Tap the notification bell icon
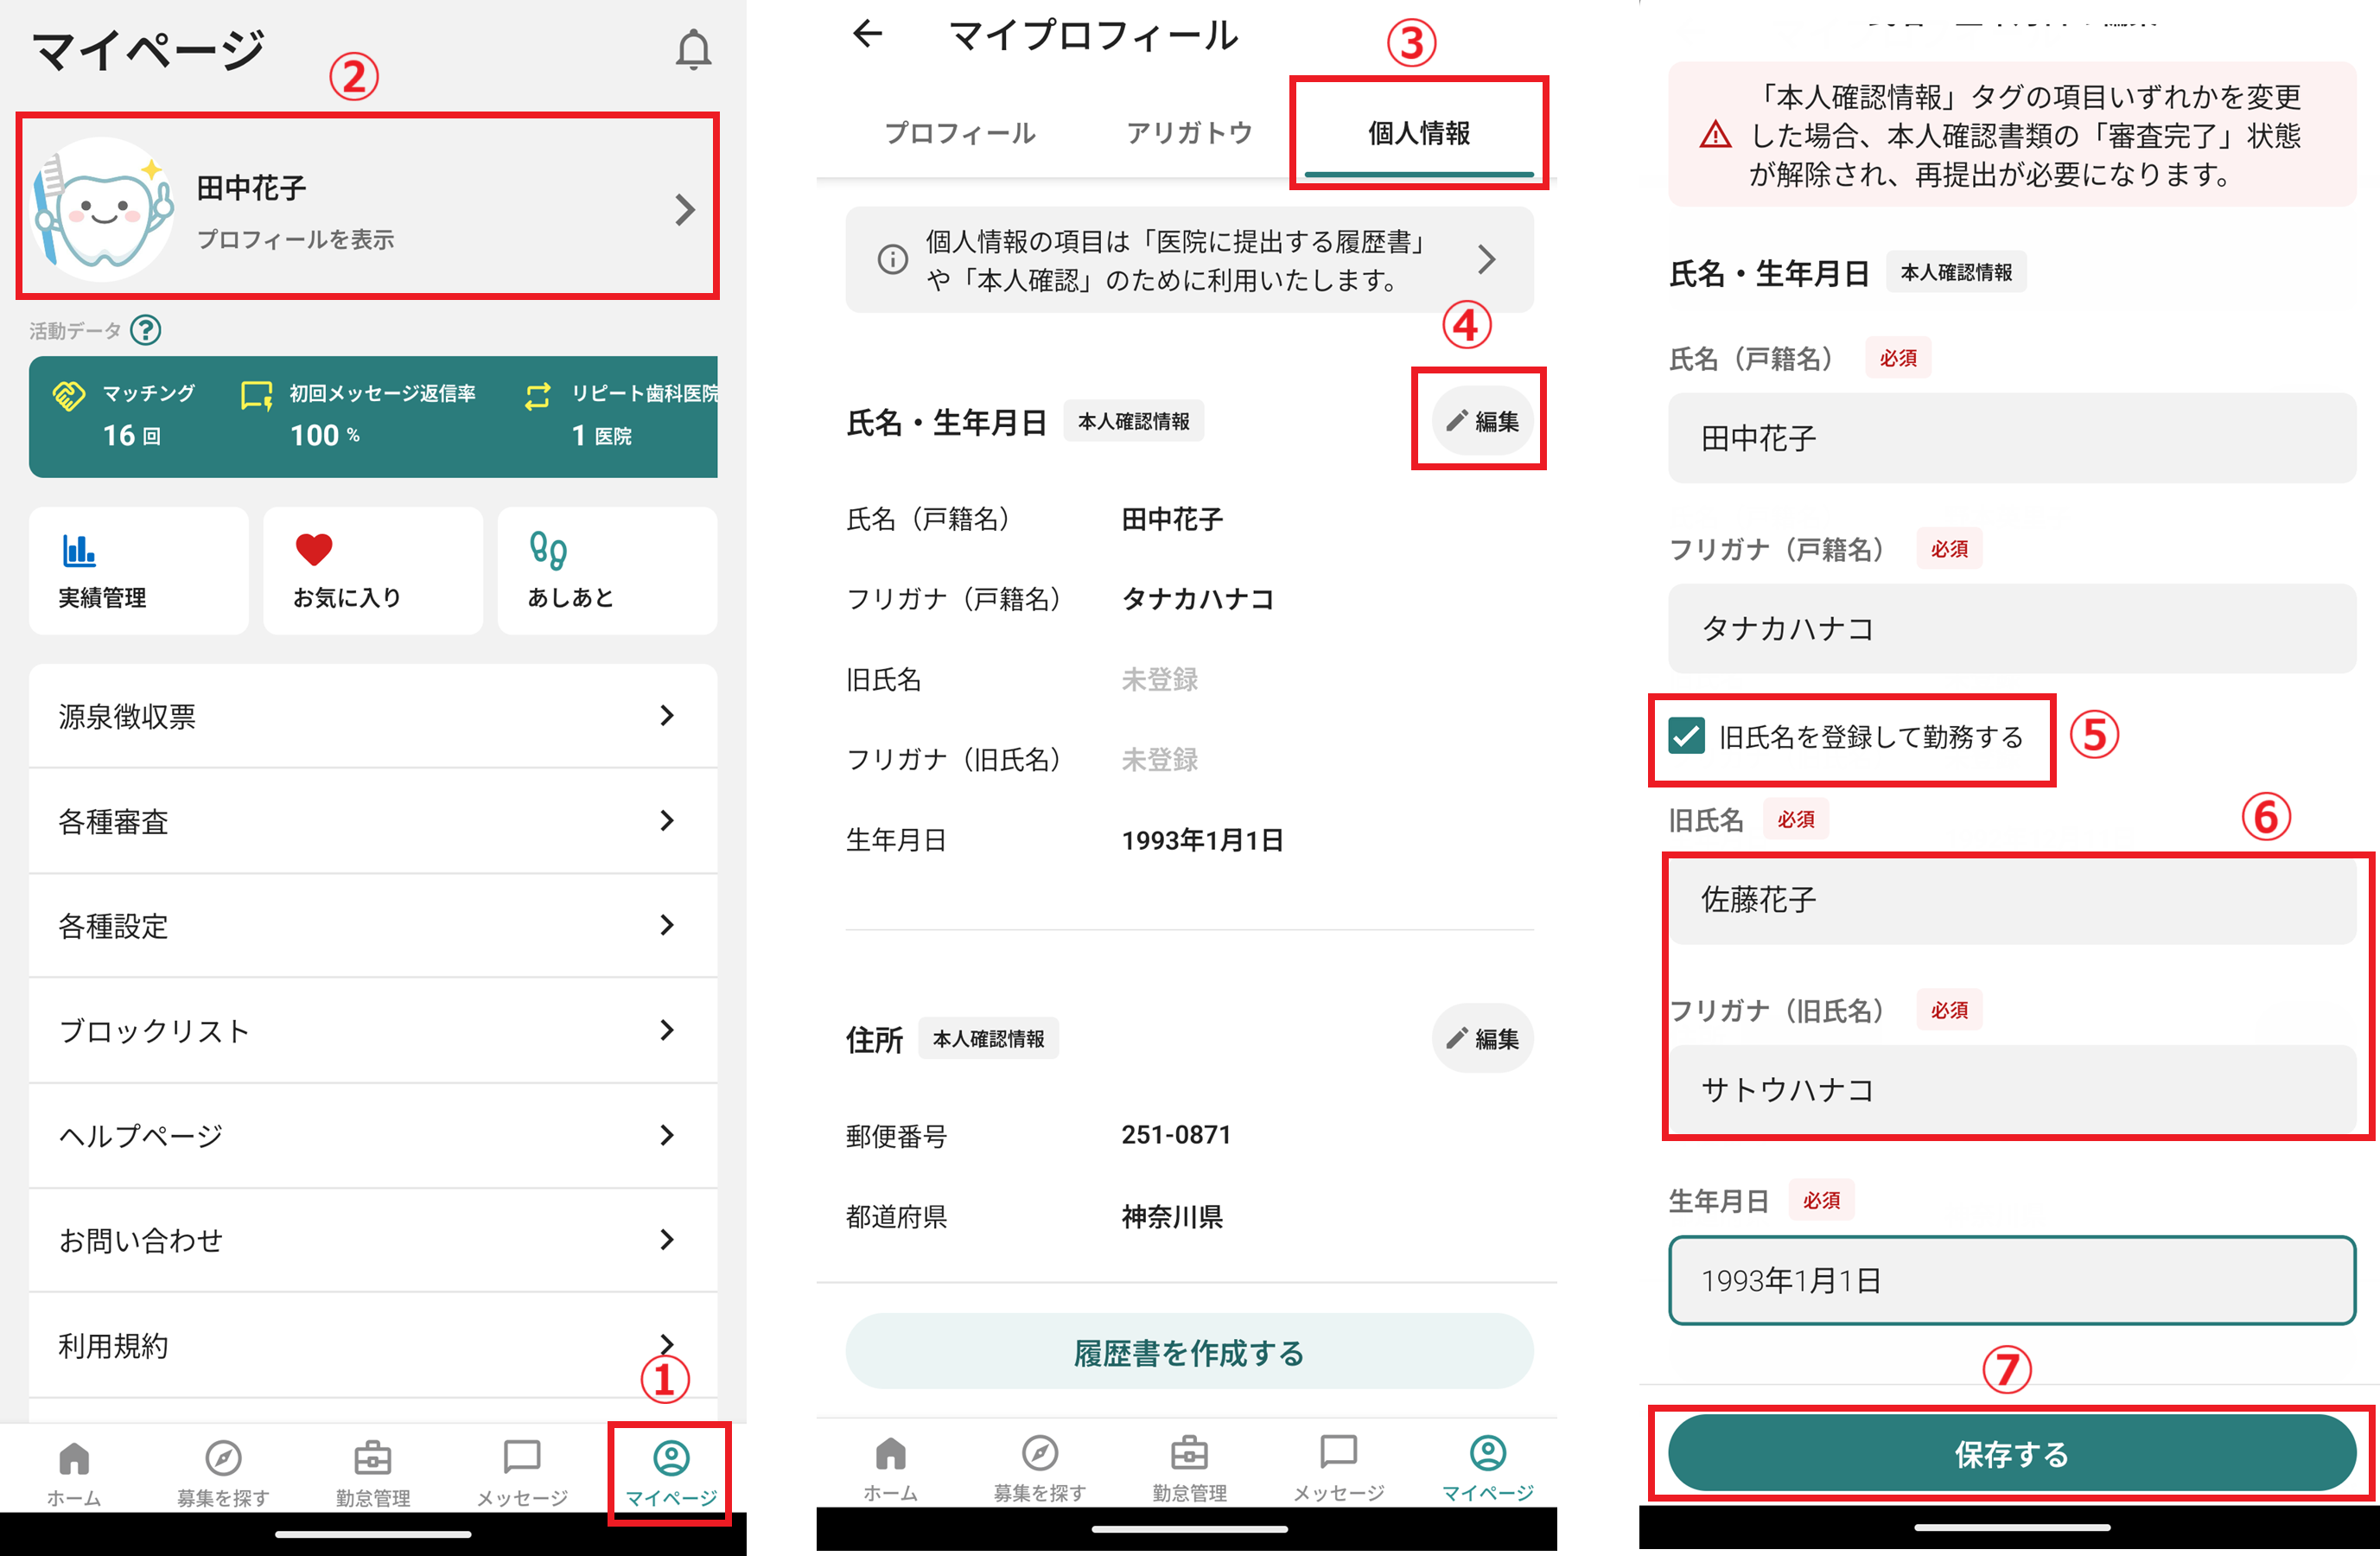The width and height of the screenshot is (2380, 1556). pyautogui.click(x=693, y=48)
